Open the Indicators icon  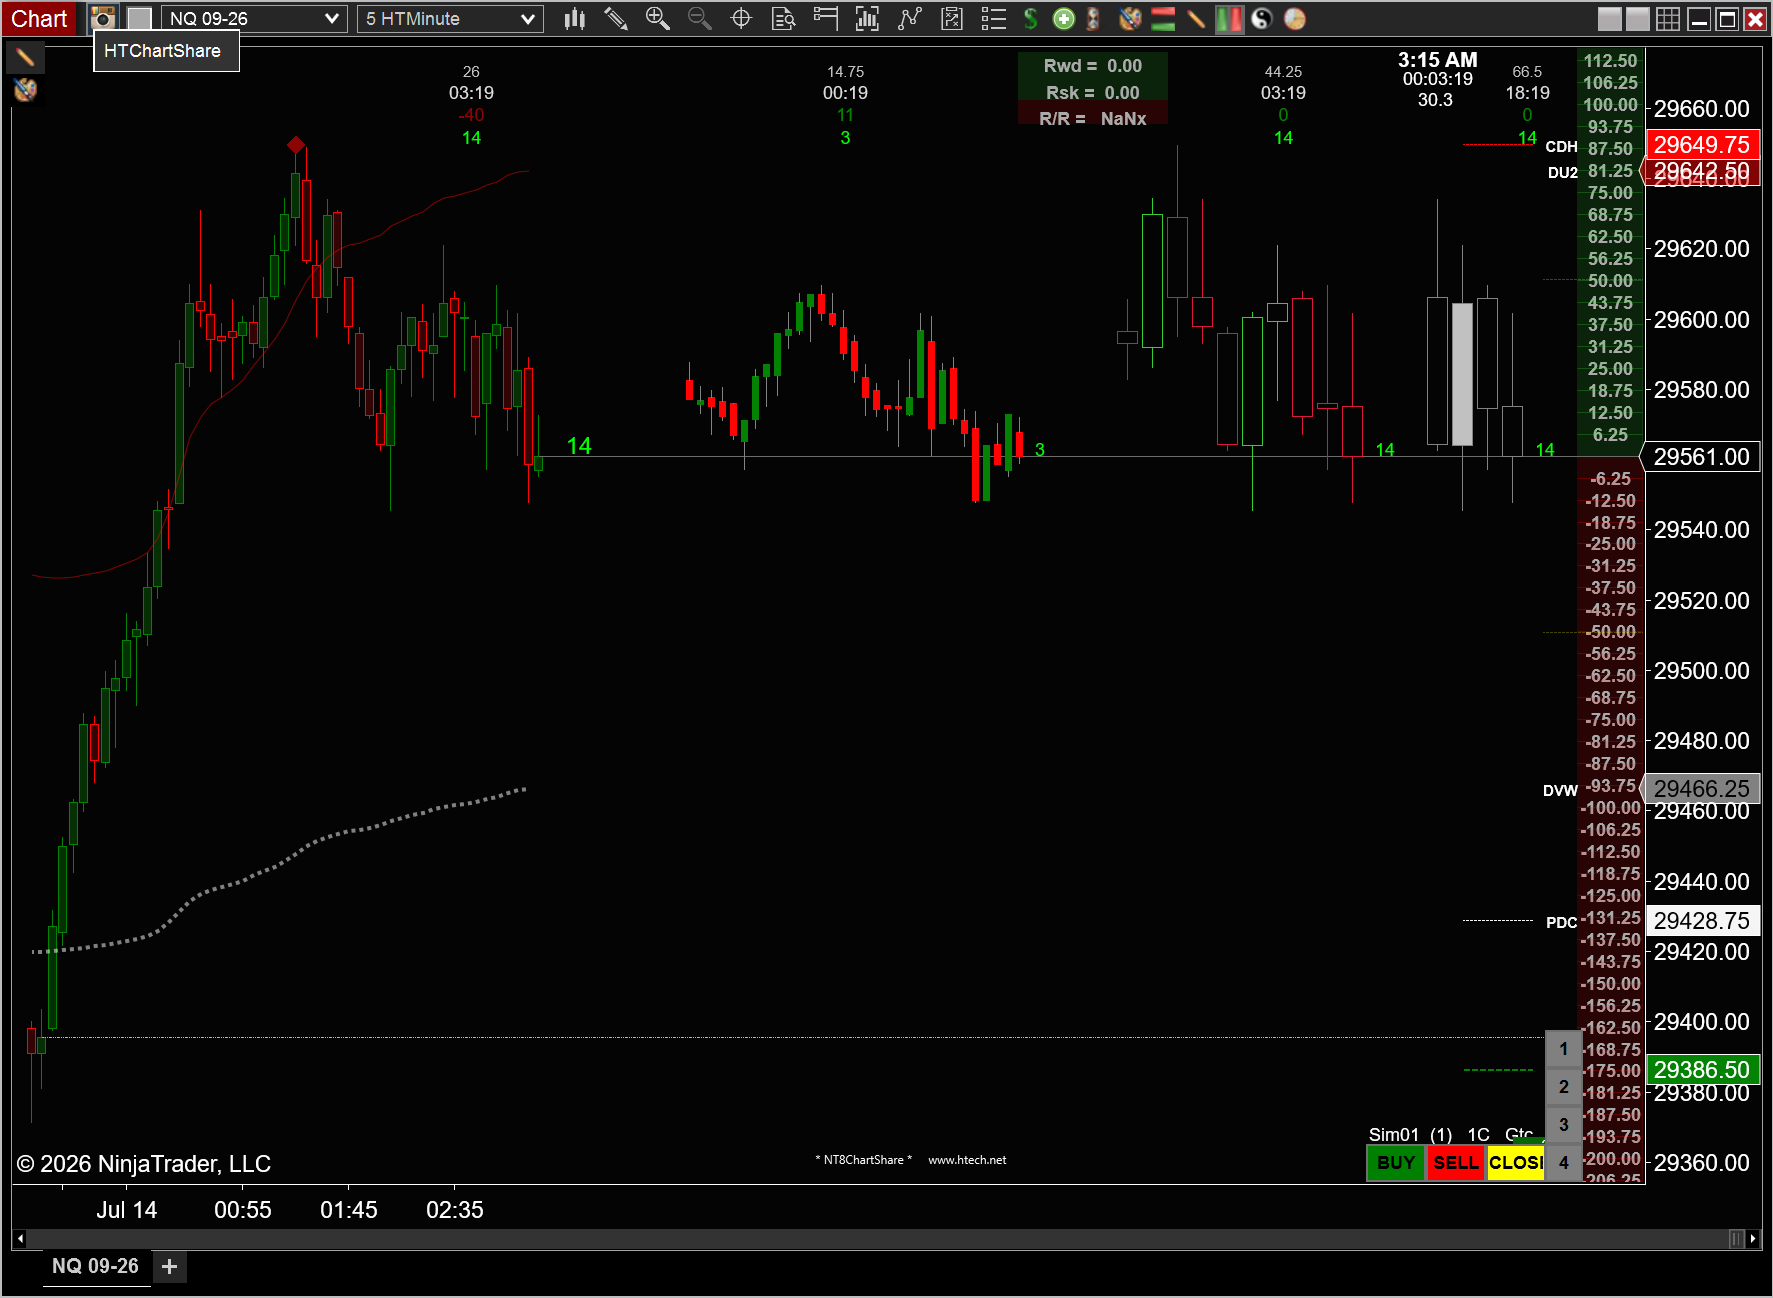tap(867, 18)
